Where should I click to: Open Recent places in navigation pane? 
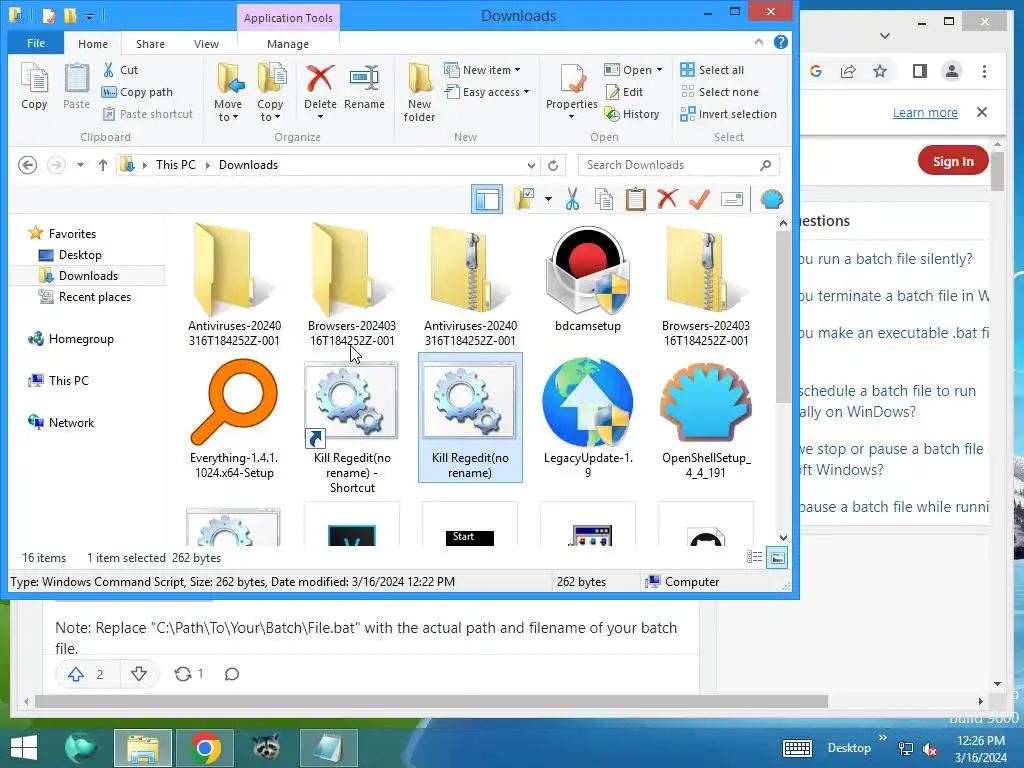tap(94, 296)
